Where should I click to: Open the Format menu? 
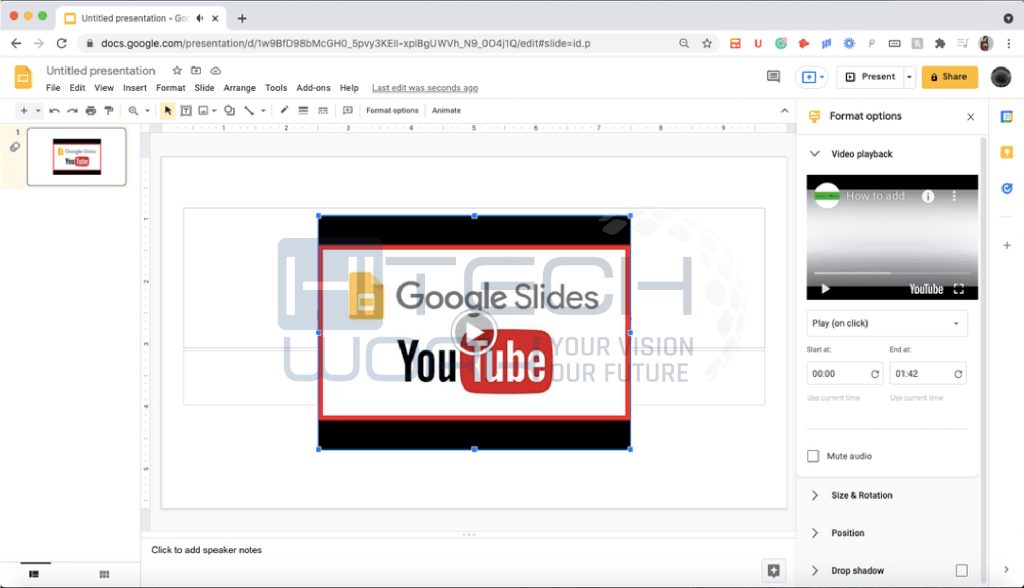click(x=170, y=88)
